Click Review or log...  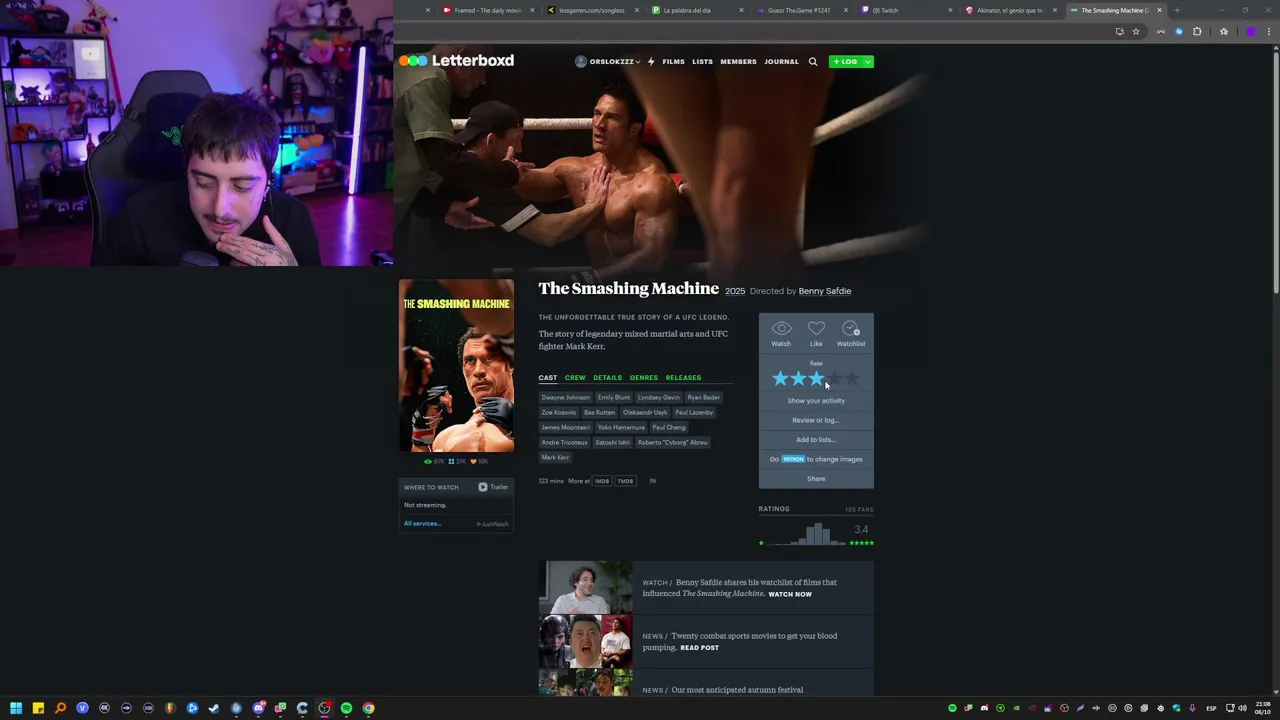click(x=816, y=420)
